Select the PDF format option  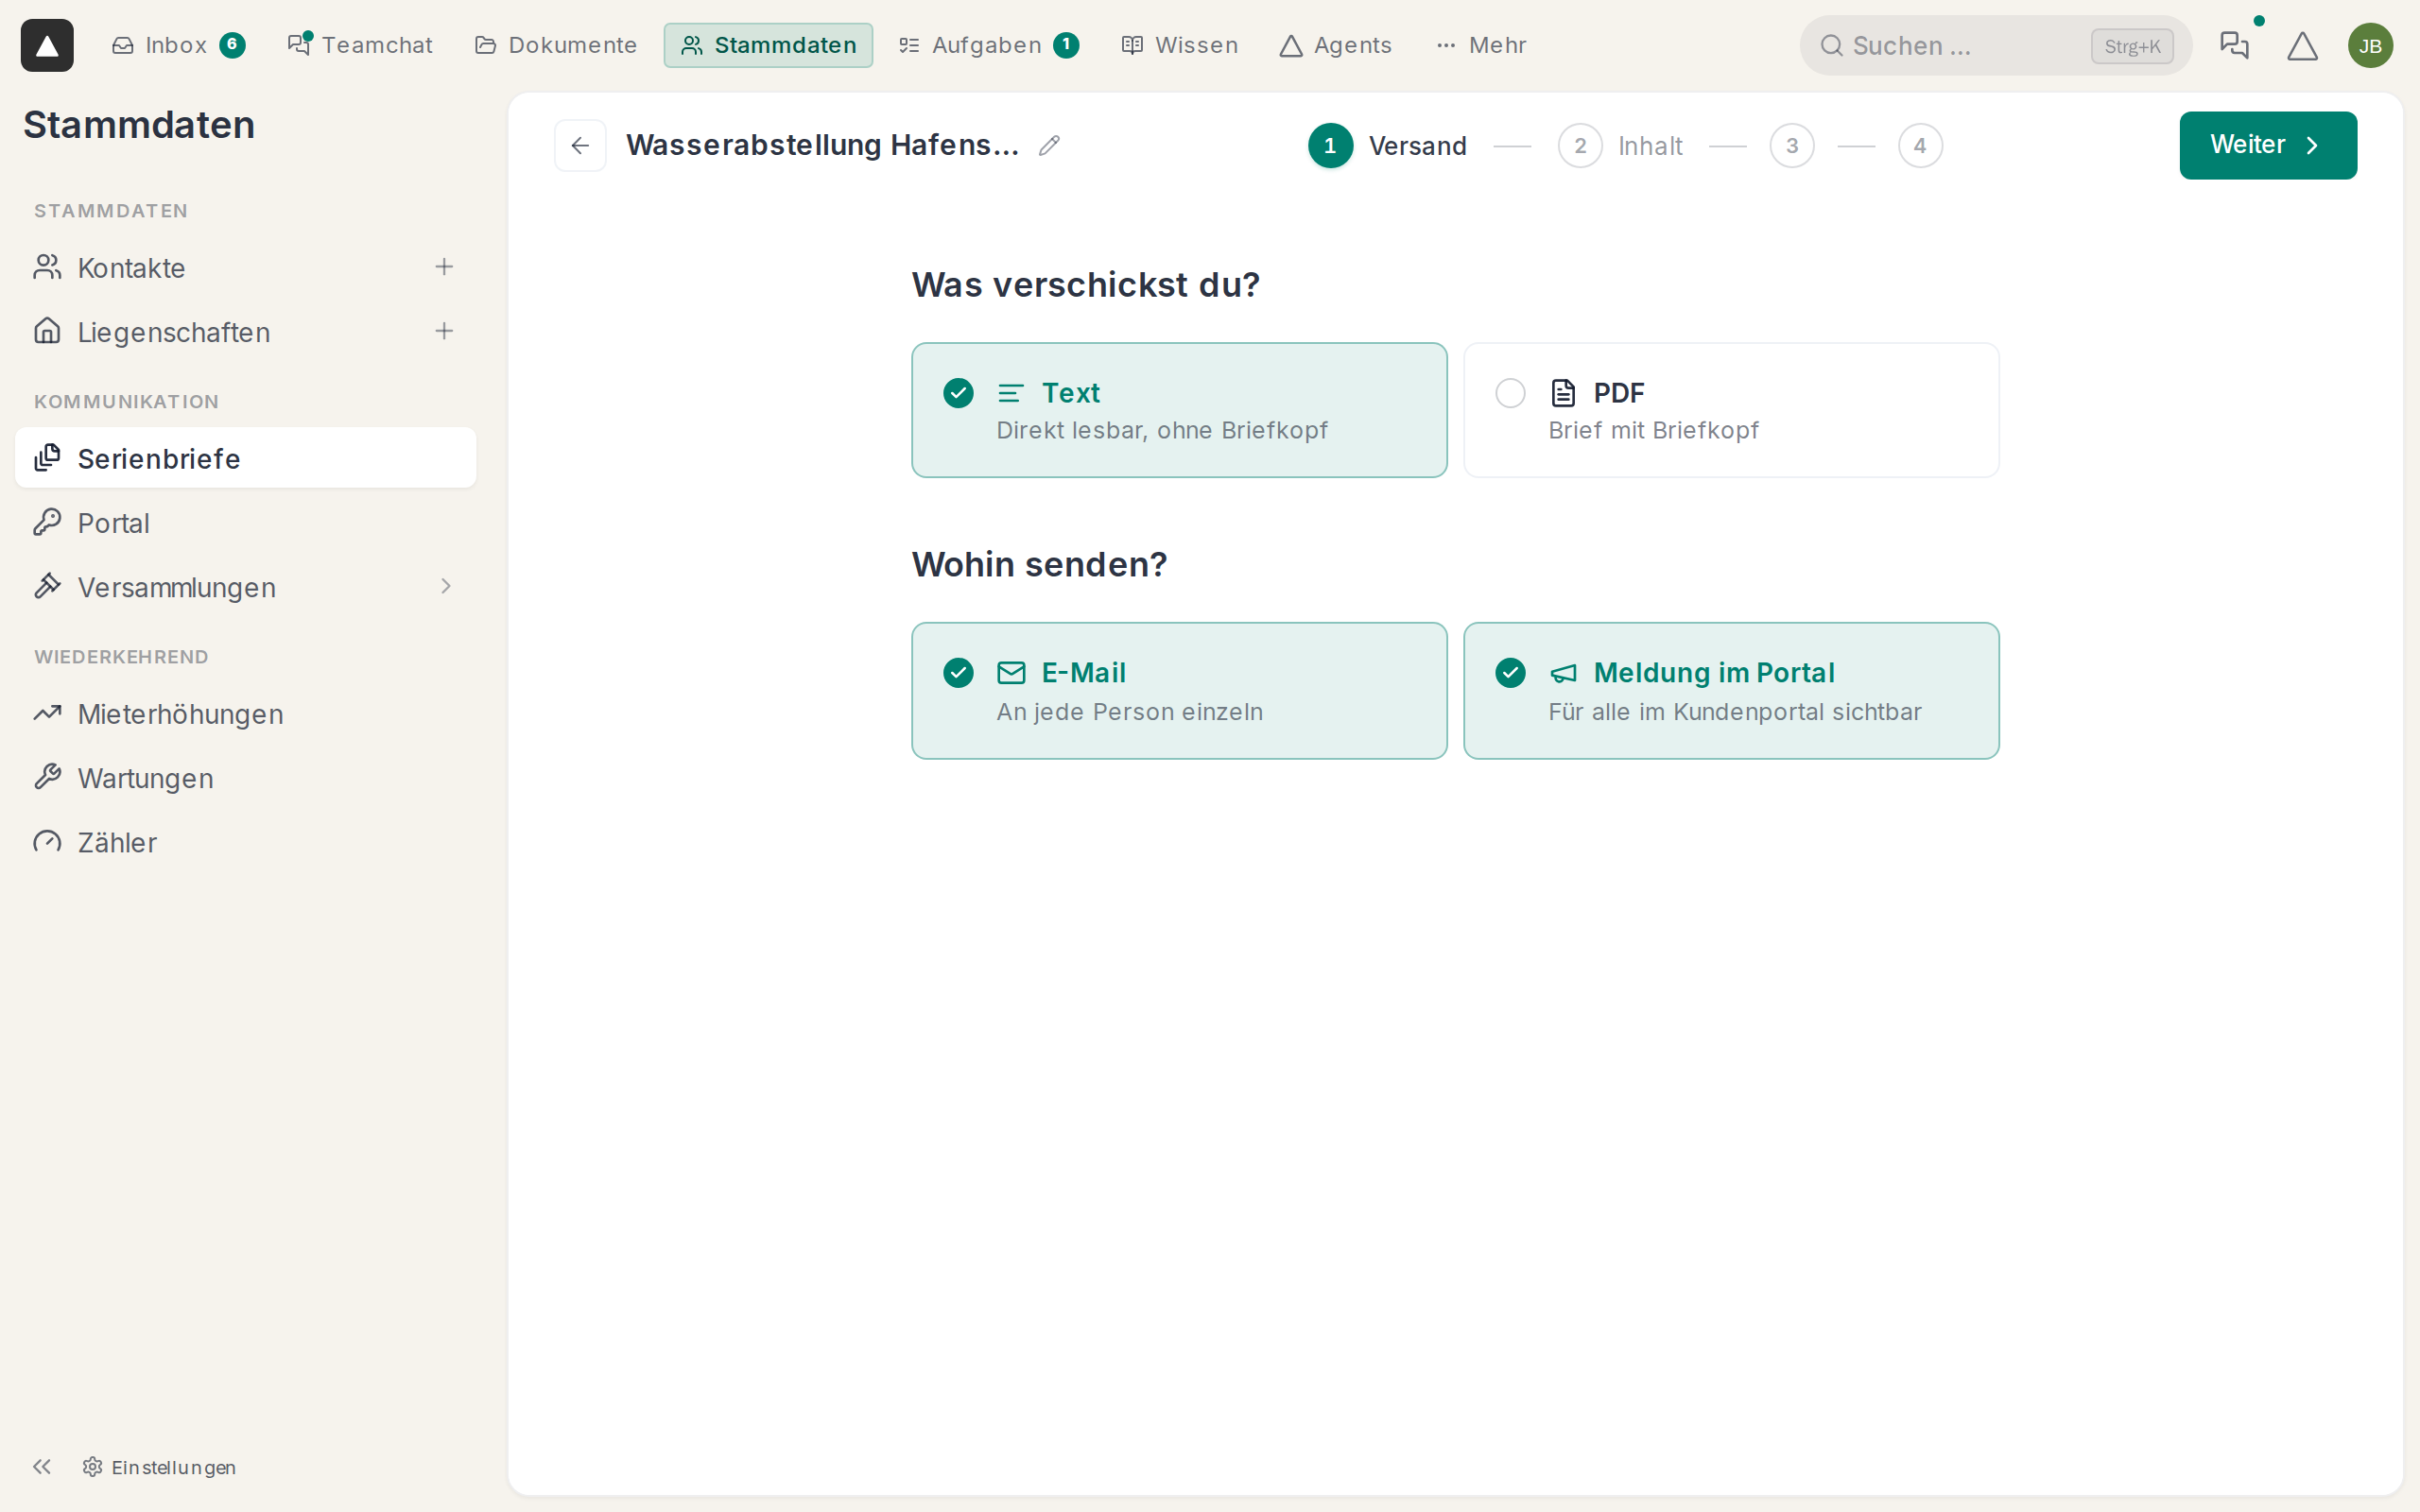click(x=1731, y=410)
